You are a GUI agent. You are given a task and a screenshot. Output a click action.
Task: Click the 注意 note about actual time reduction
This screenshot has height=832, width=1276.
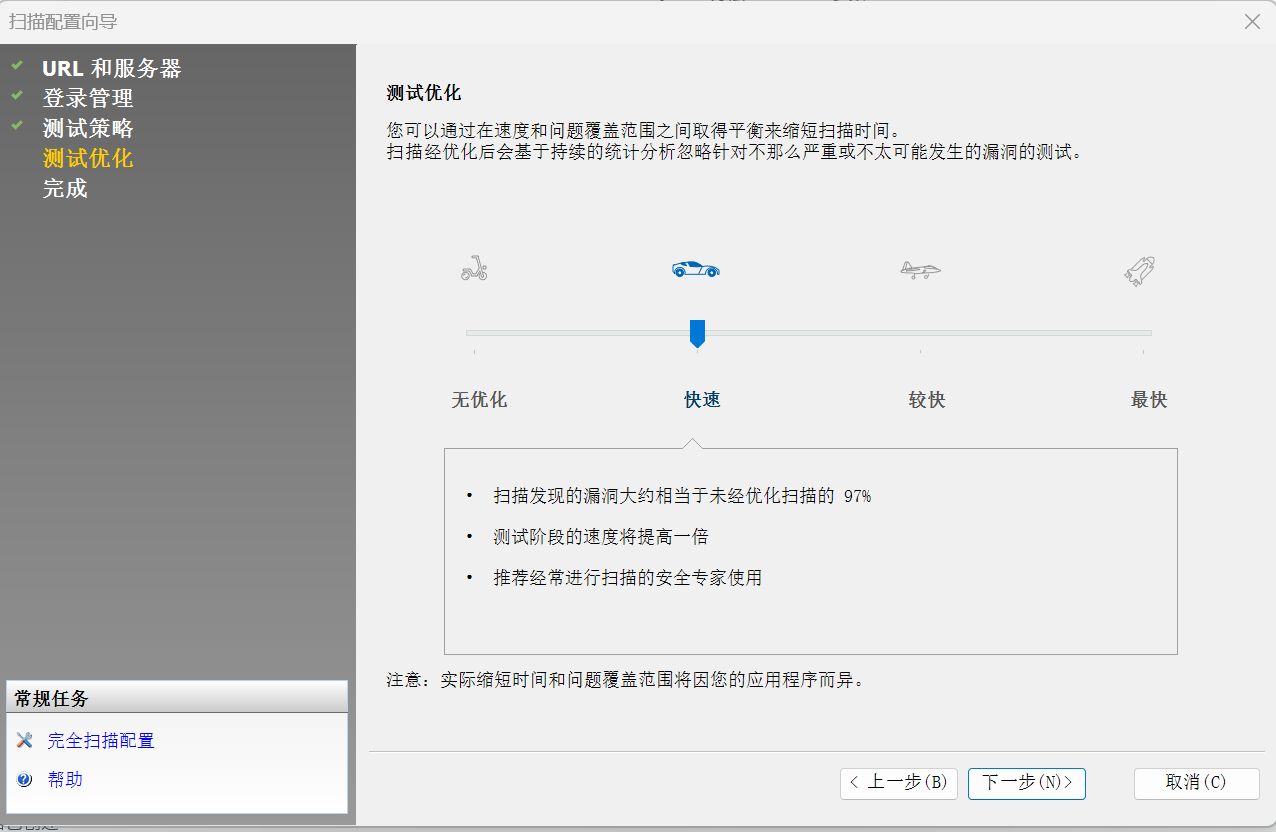625,681
